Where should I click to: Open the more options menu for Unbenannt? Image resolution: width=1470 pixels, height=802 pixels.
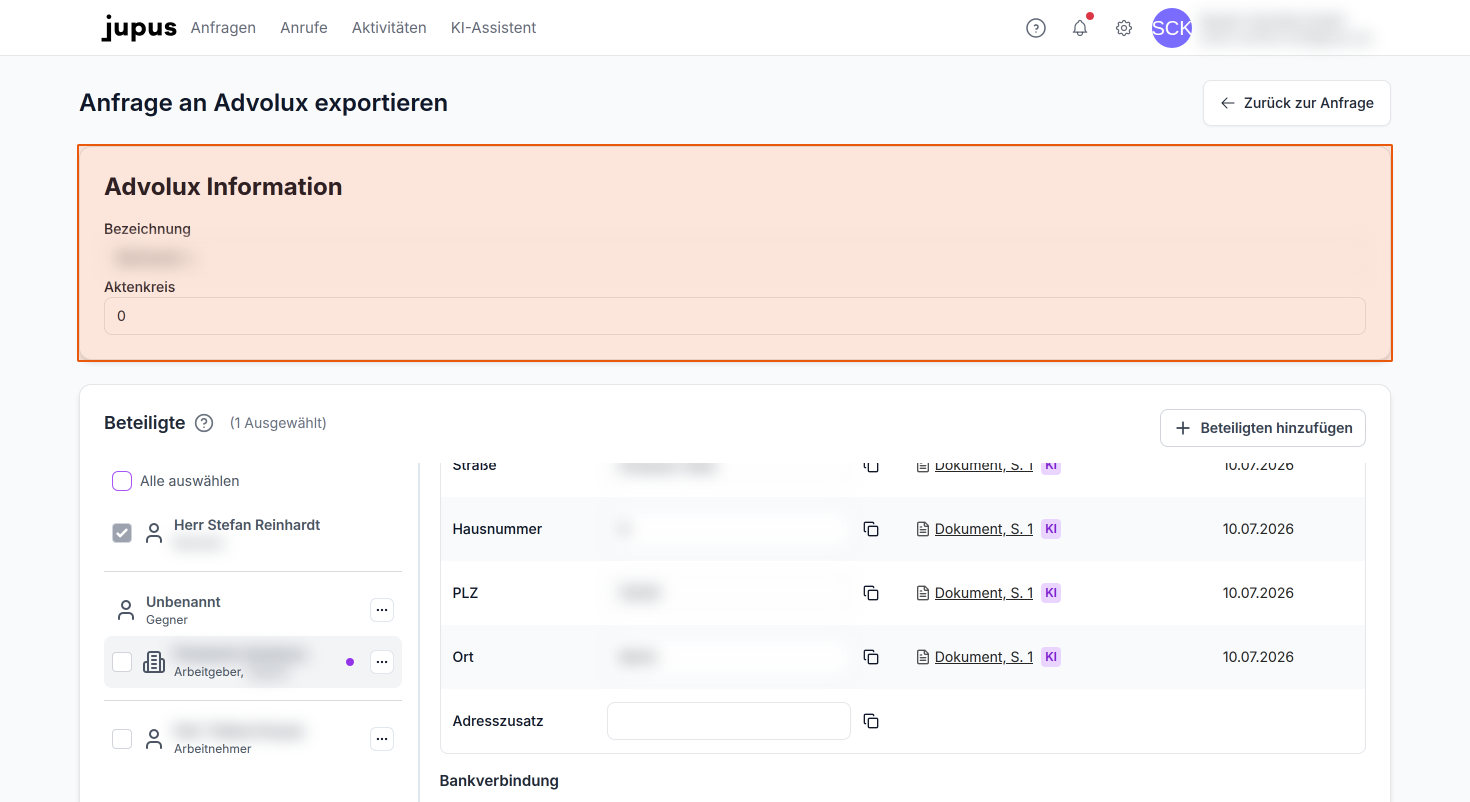tap(382, 610)
